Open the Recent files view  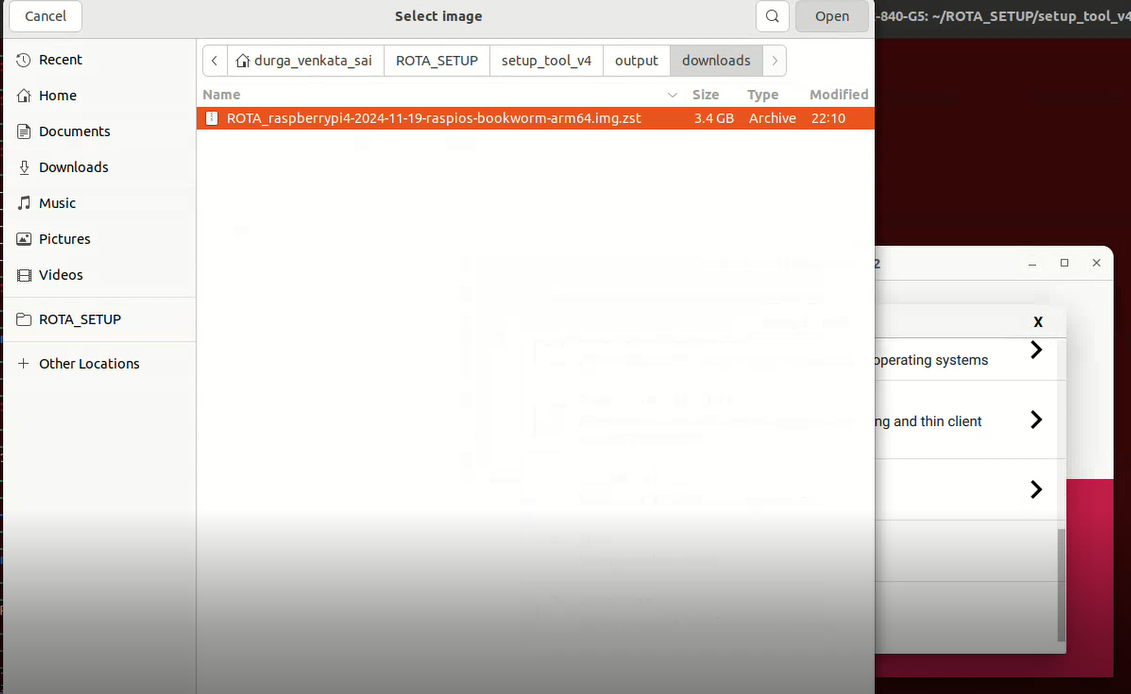click(x=58, y=59)
